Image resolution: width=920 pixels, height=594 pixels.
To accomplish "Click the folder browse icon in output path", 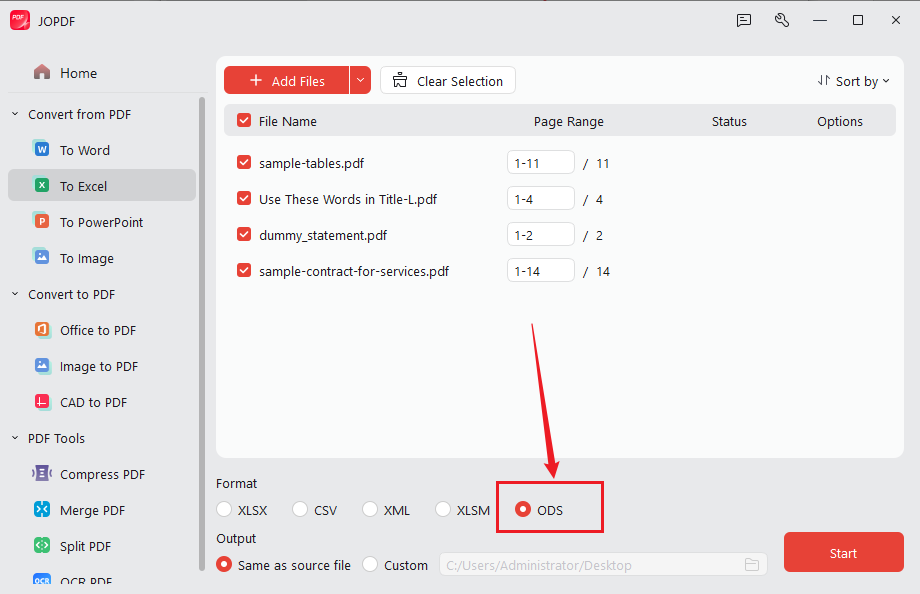I will pos(752,565).
